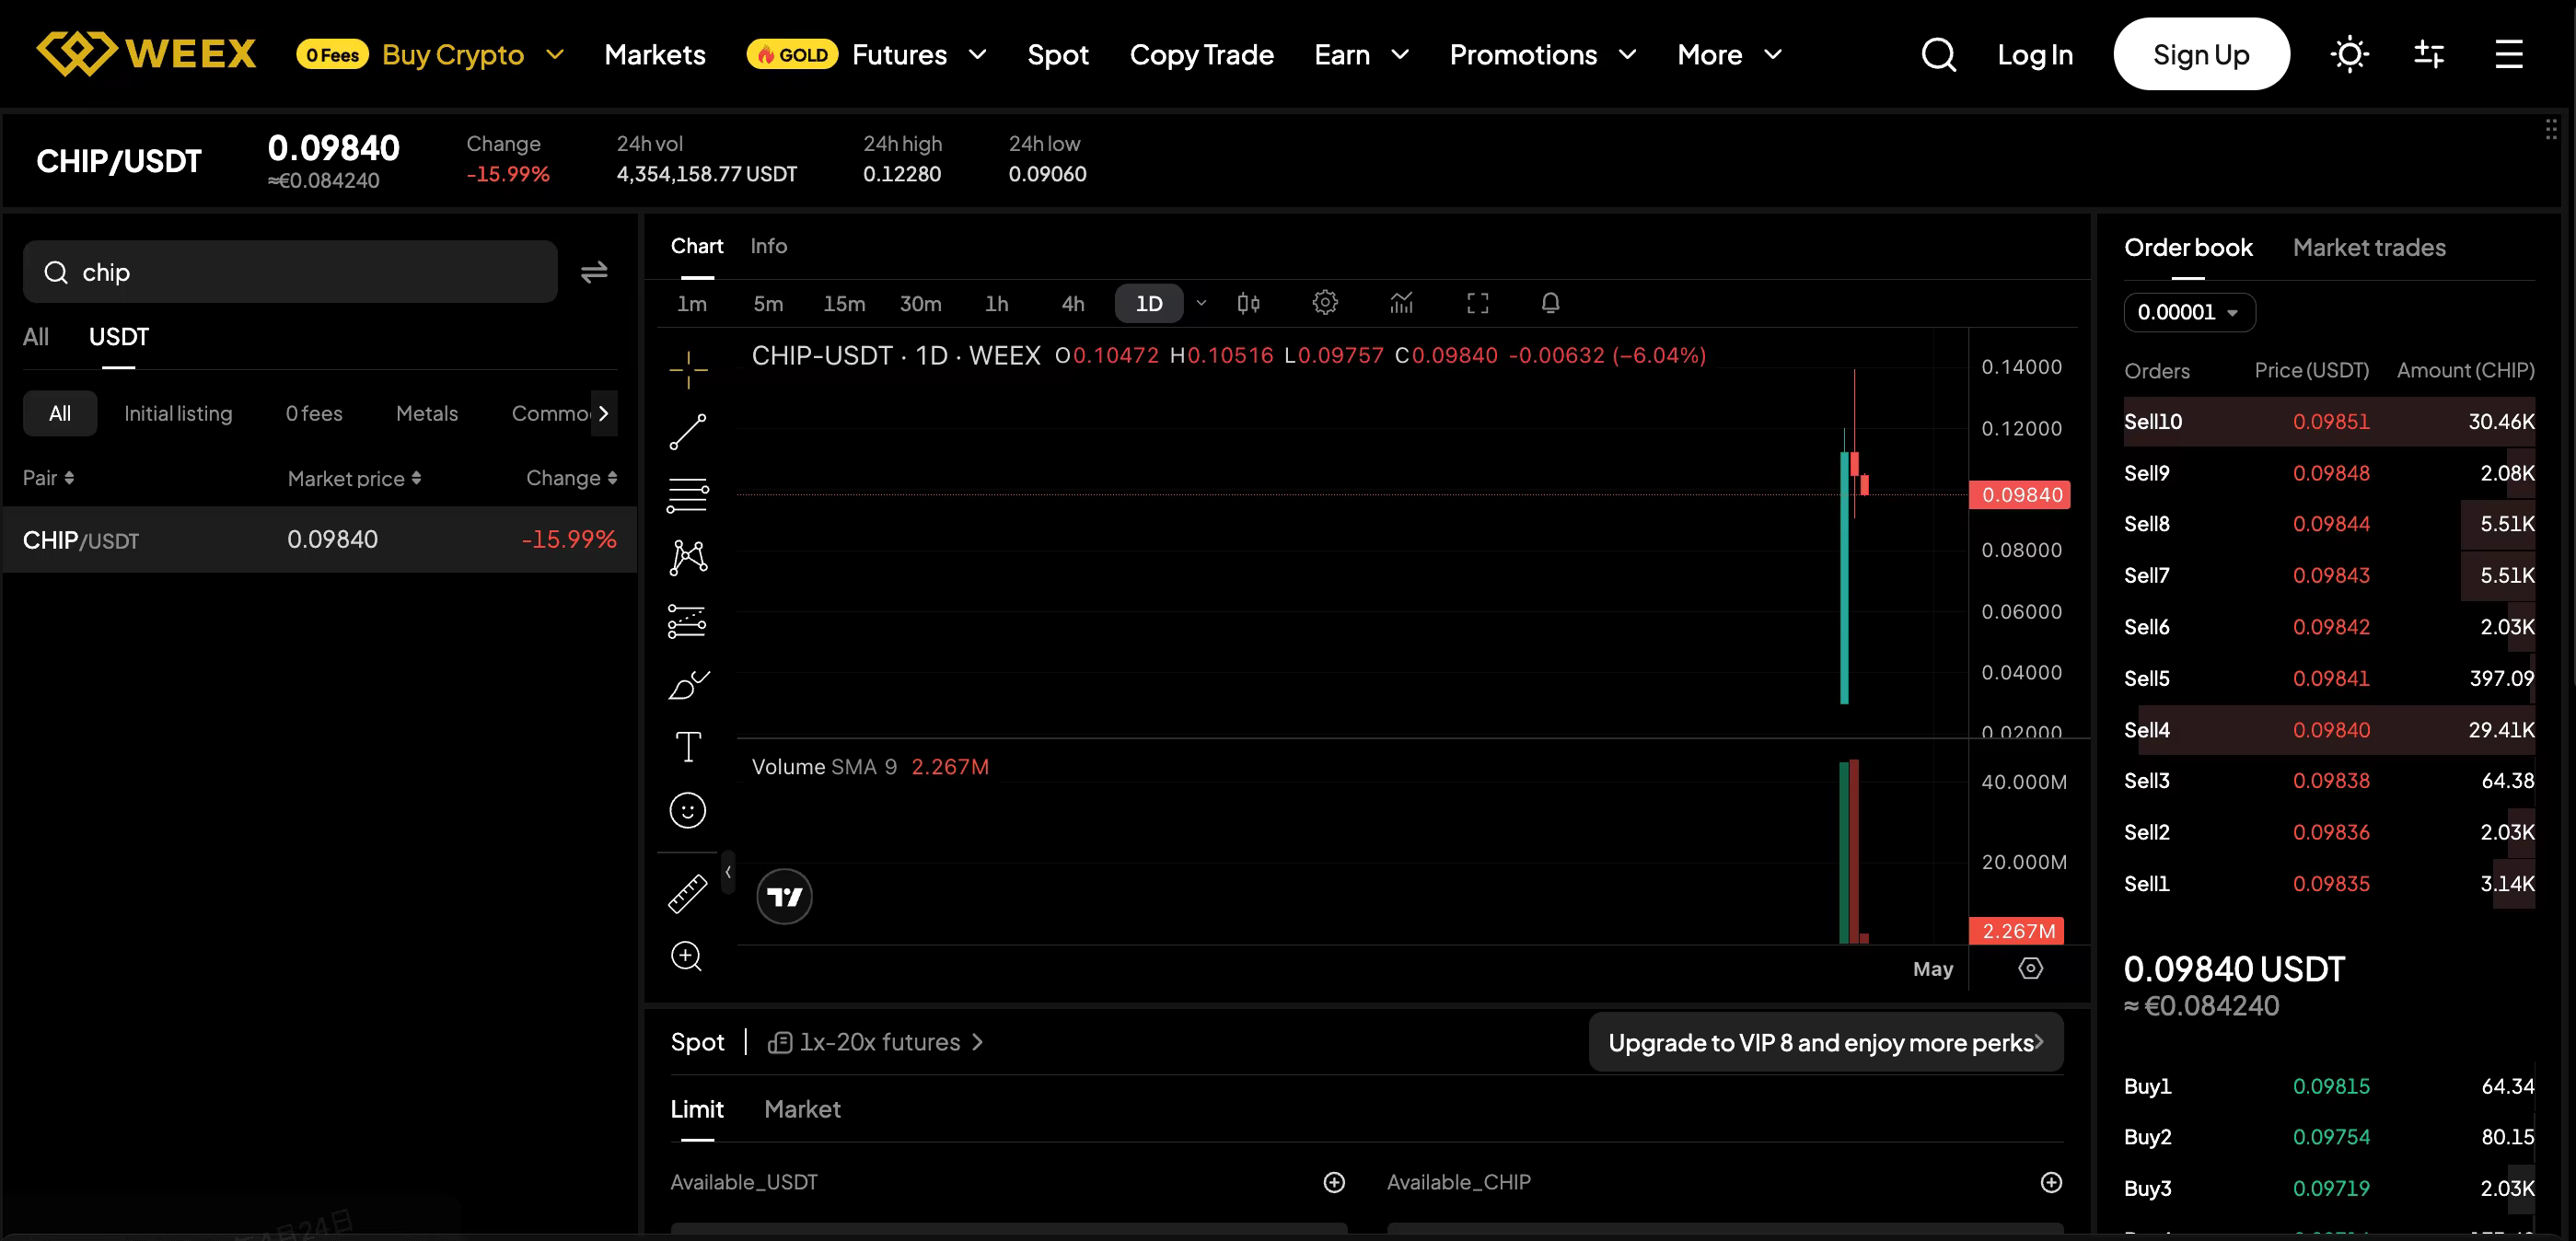Open the emoji icons tool
The width and height of the screenshot is (2576, 1241).
click(688, 810)
